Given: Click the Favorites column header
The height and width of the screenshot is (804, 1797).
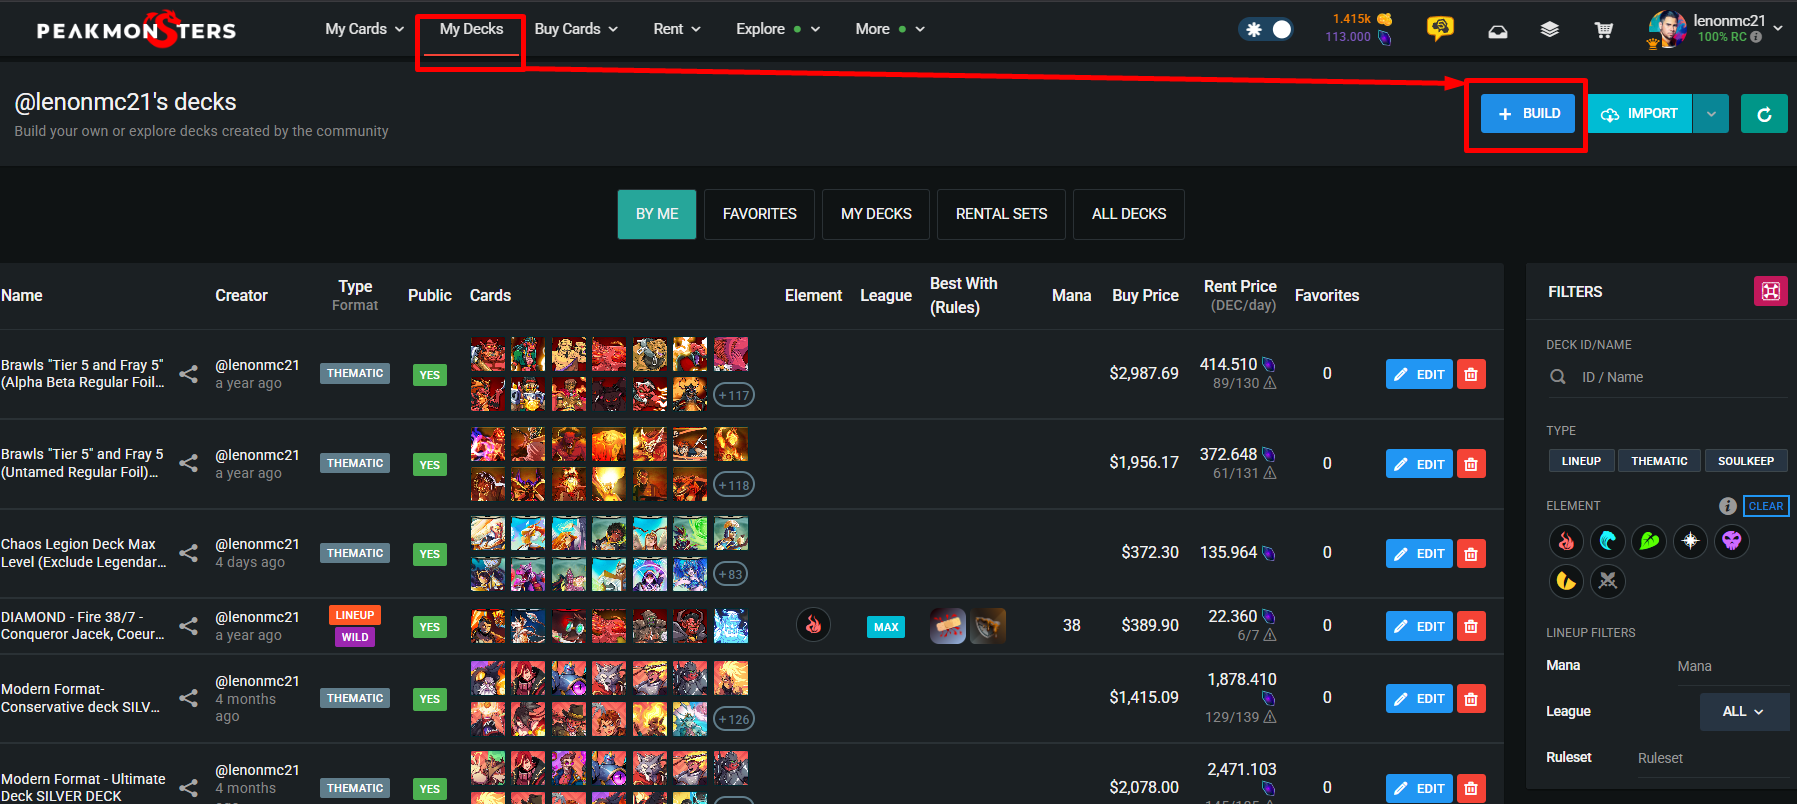Looking at the screenshot, I should point(1327,295).
